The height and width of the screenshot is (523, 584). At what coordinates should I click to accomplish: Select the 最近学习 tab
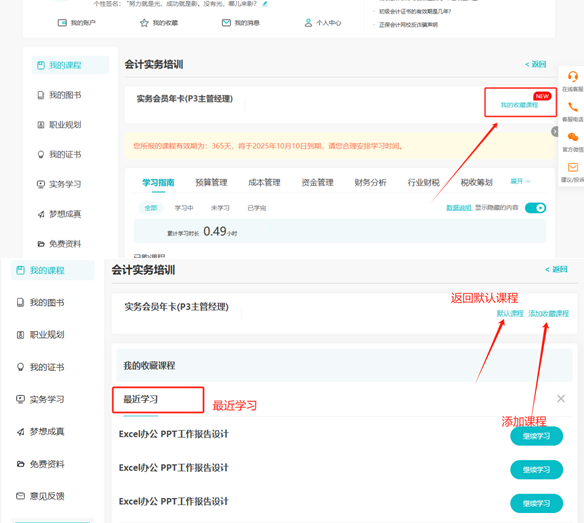[x=141, y=399]
